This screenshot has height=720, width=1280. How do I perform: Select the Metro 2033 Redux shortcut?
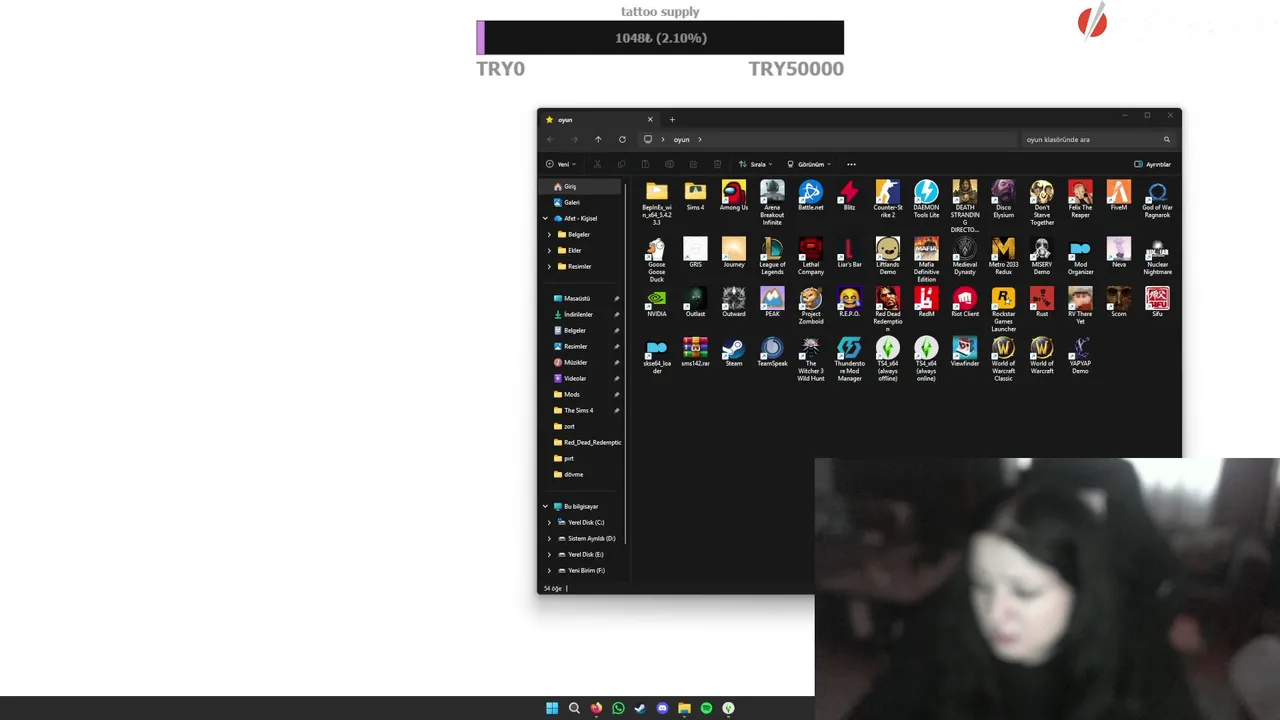1003,257
